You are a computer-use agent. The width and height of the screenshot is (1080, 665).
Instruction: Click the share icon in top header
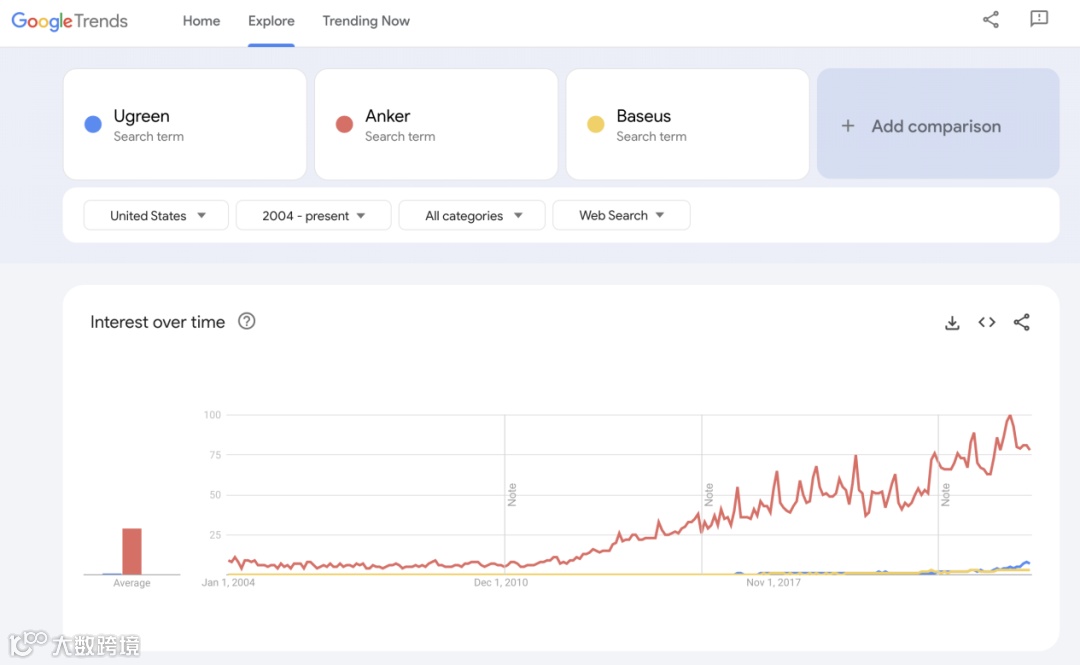click(991, 20)
